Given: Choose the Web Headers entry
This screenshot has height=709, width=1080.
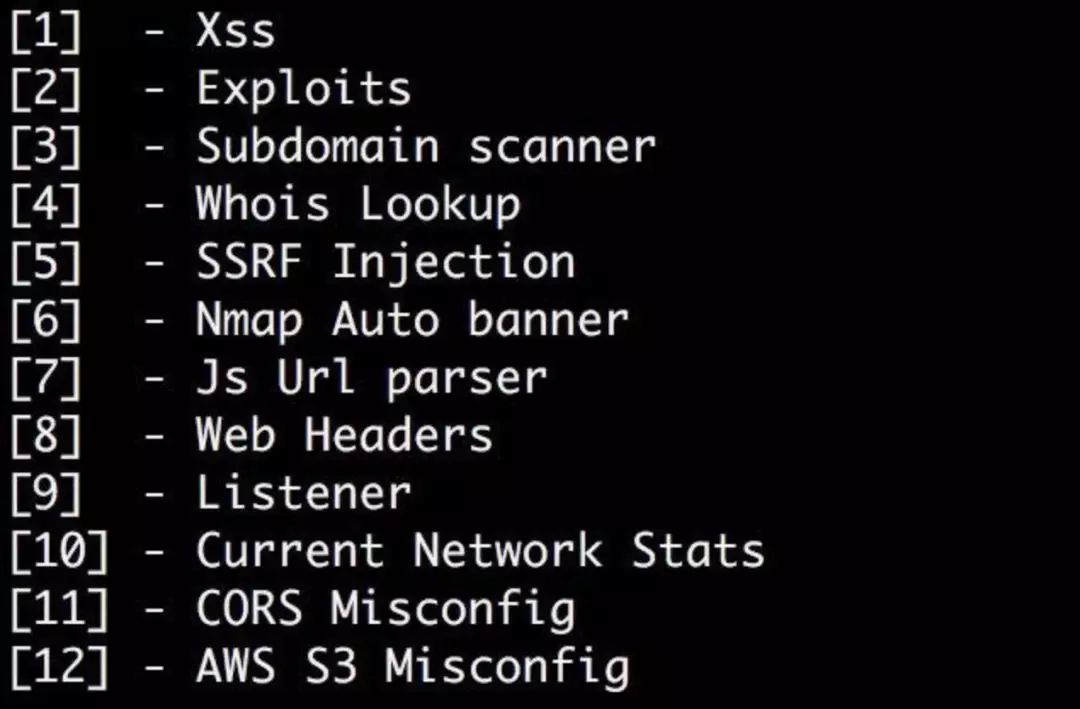Looking at the screenshot, I should point(344,436).
